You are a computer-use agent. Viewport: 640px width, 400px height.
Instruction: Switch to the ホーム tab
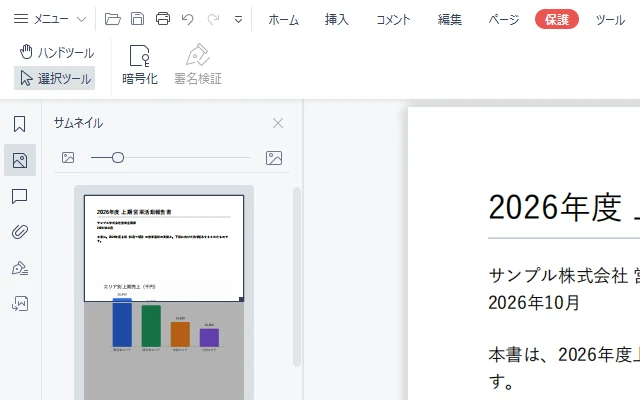click(x=284, y=20)
